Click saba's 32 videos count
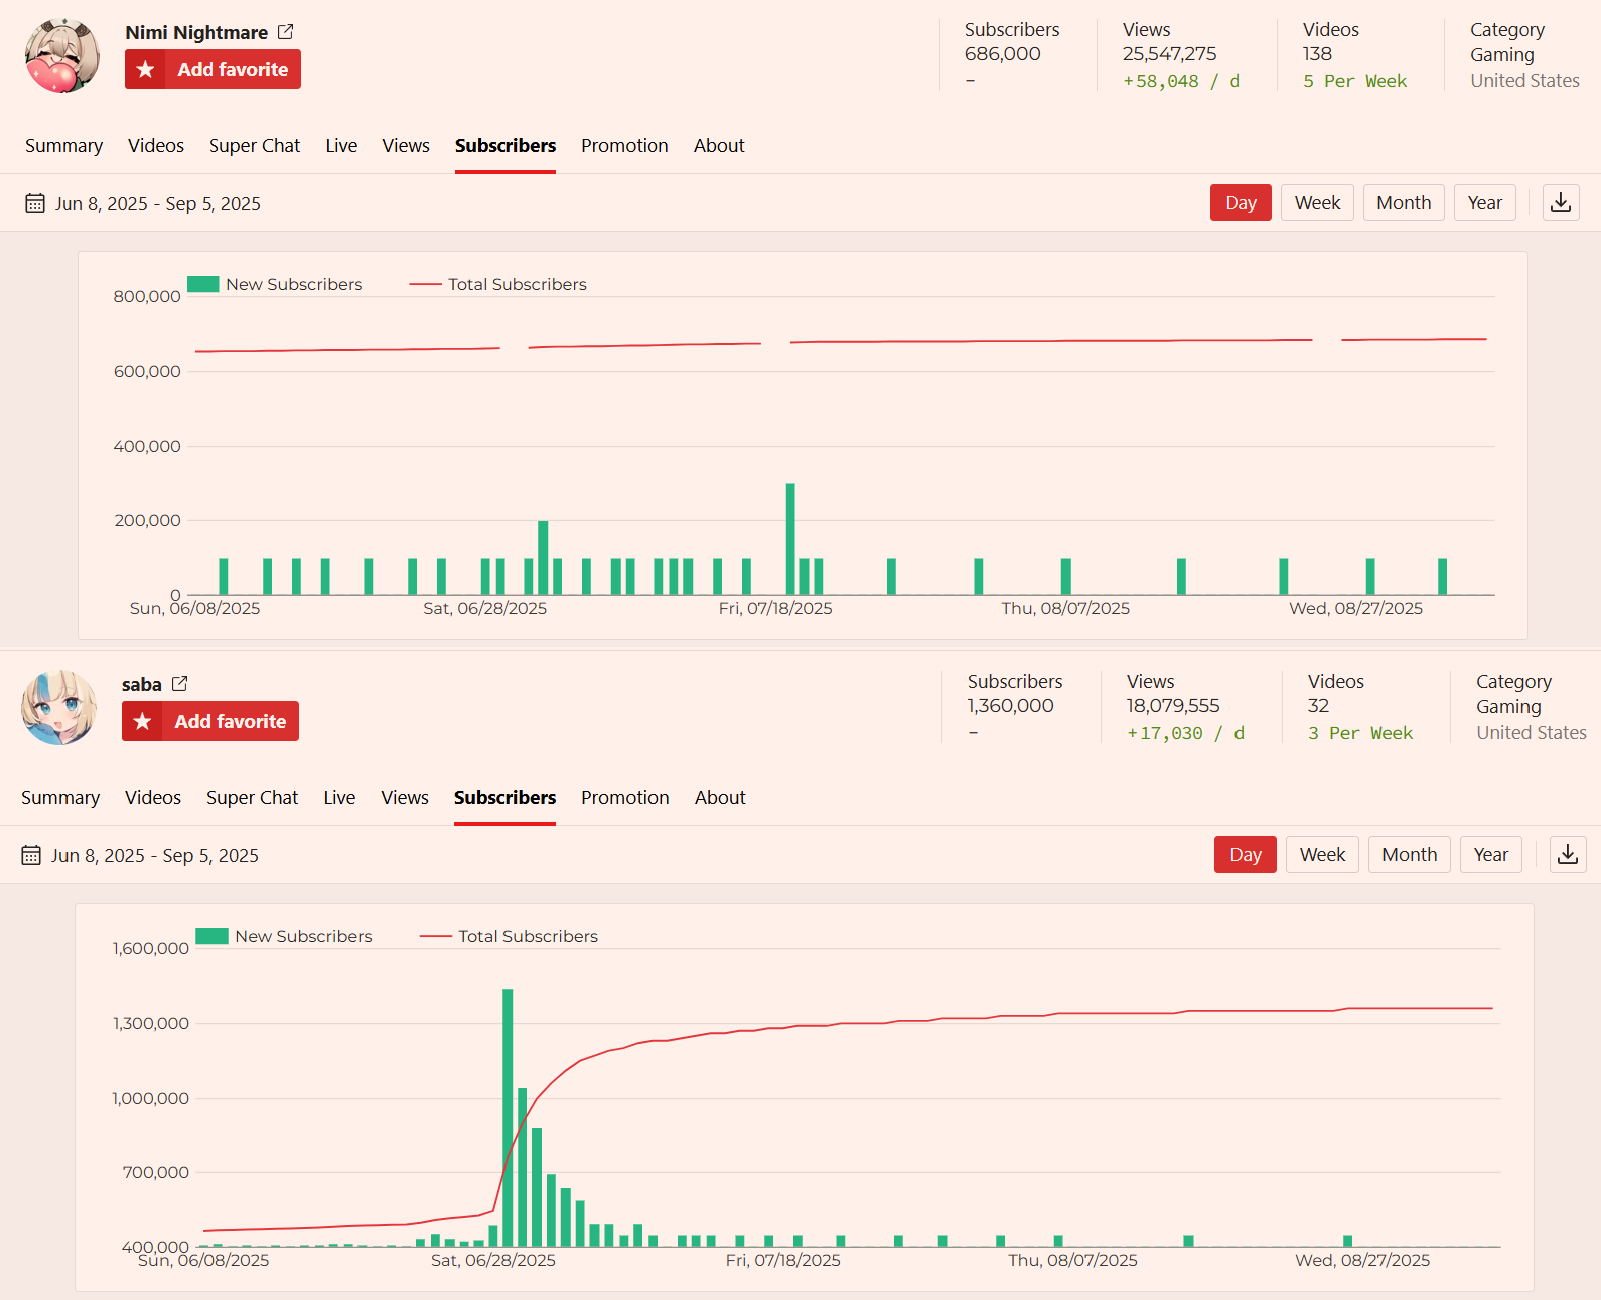1601x1300 pixels. coord(1319,706)
